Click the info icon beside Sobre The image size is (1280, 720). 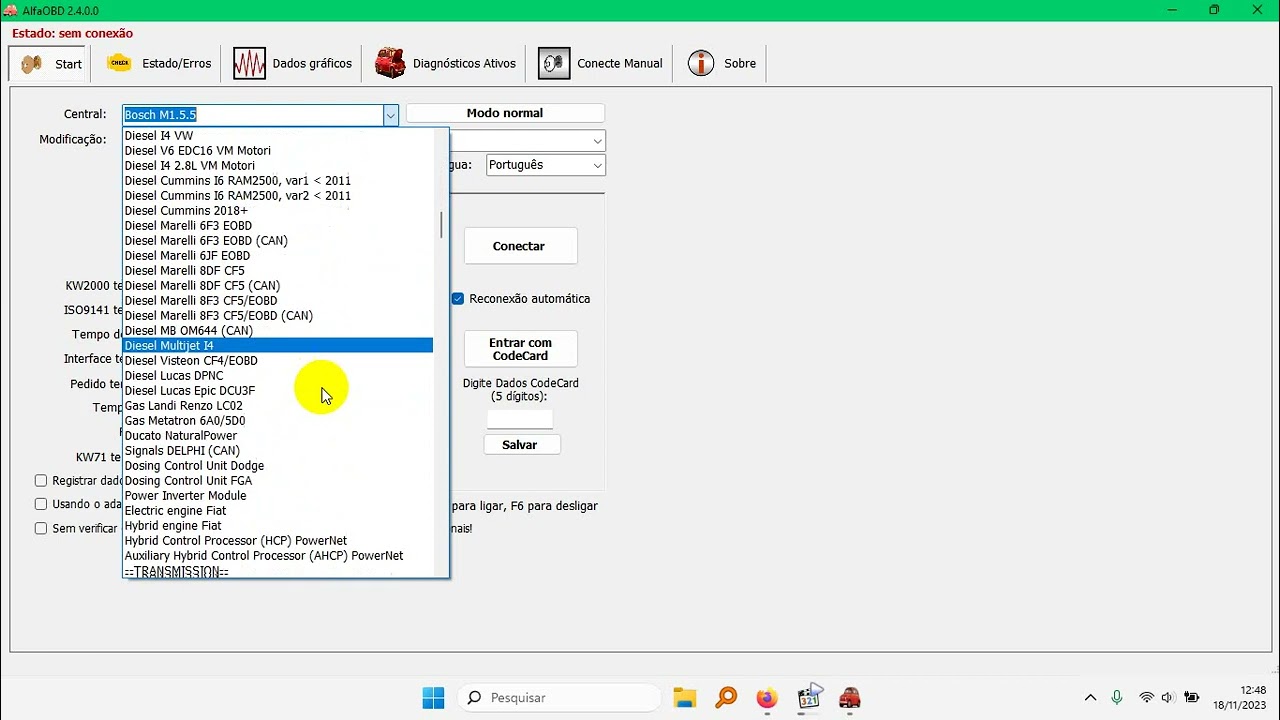701,63
